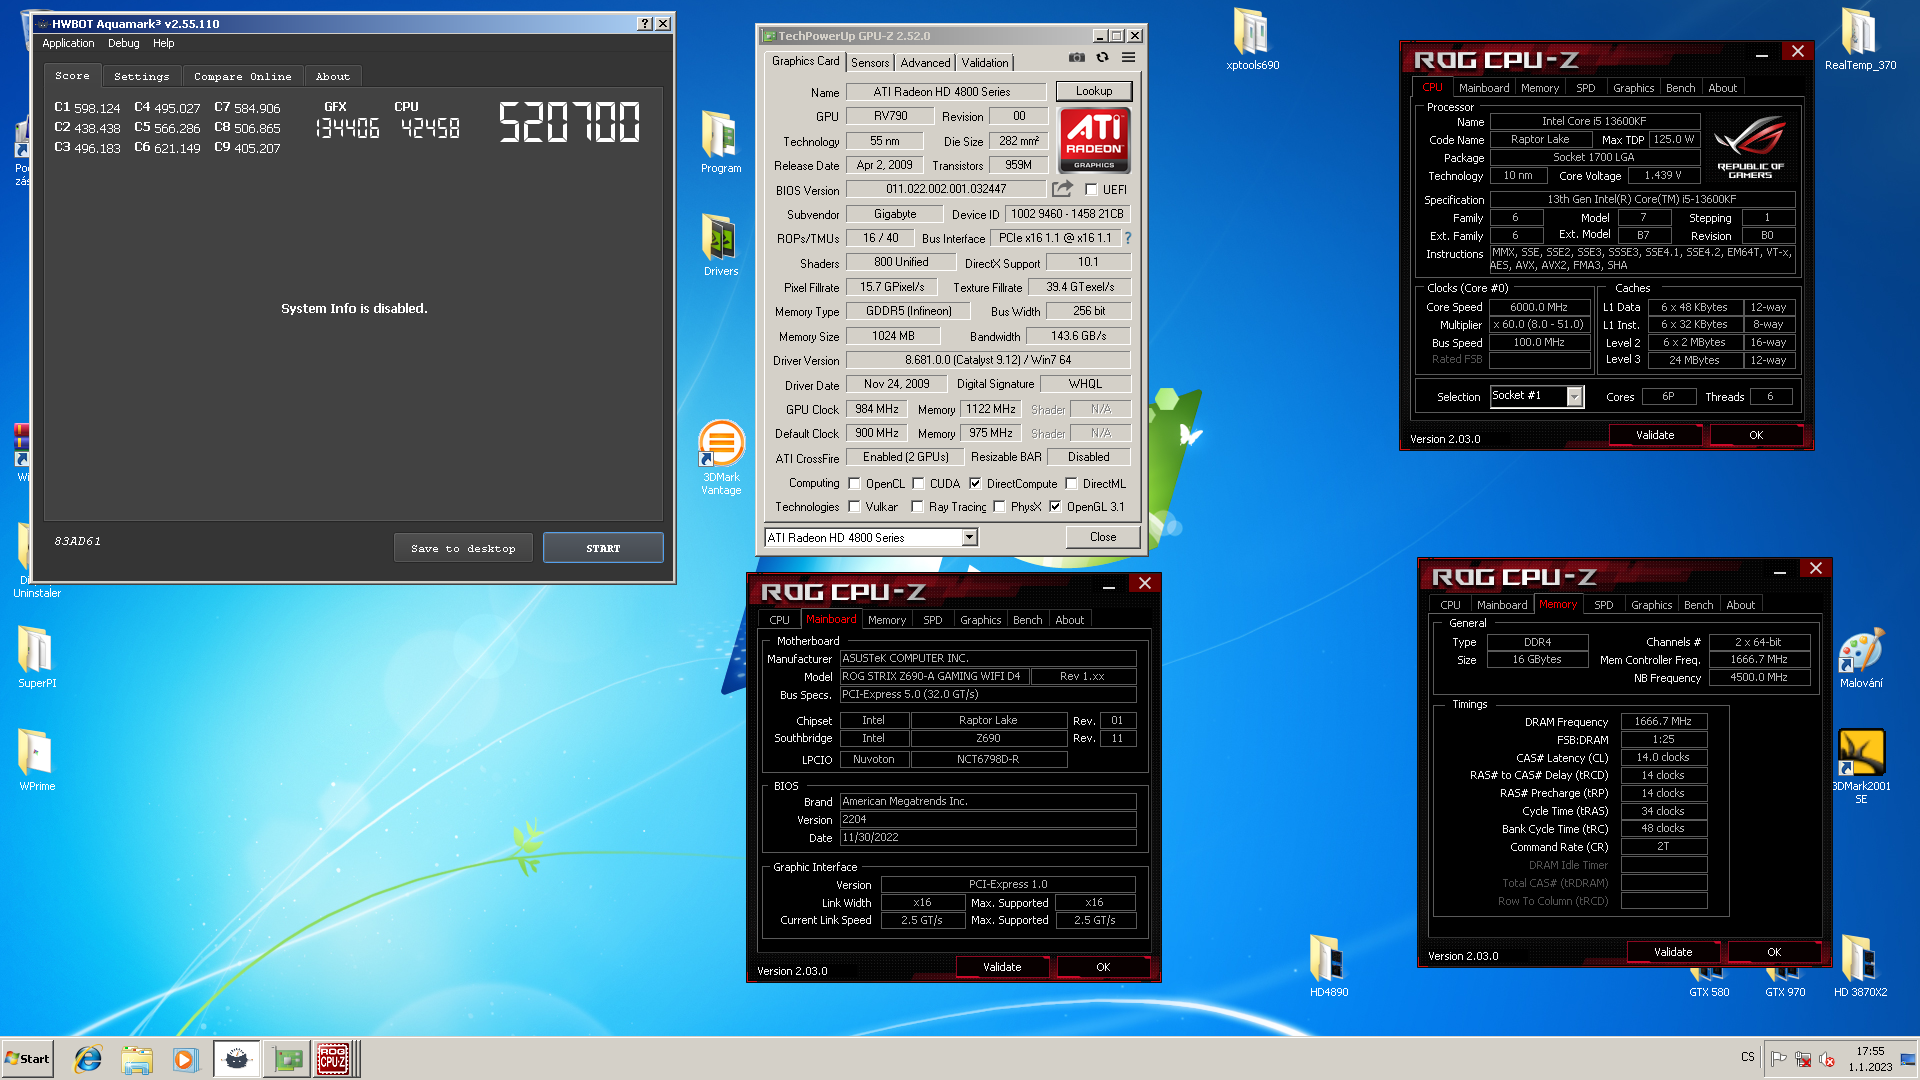Click the Start button
Viewport: 1920px width, 1080px height.
click(27, 1059)
